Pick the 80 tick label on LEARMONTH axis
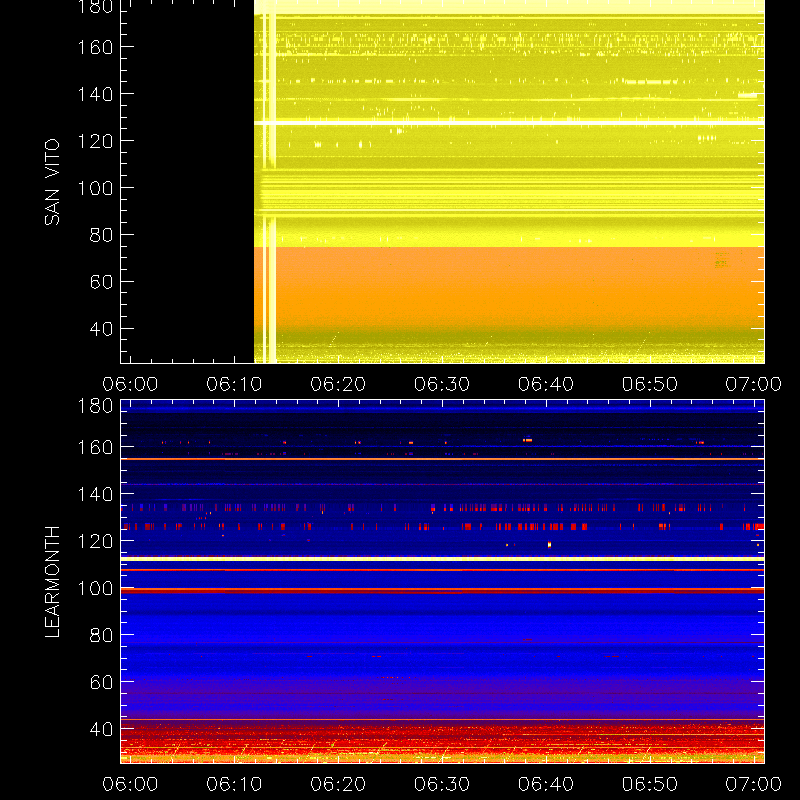This screenshot has width=800, height=800. 102,635
